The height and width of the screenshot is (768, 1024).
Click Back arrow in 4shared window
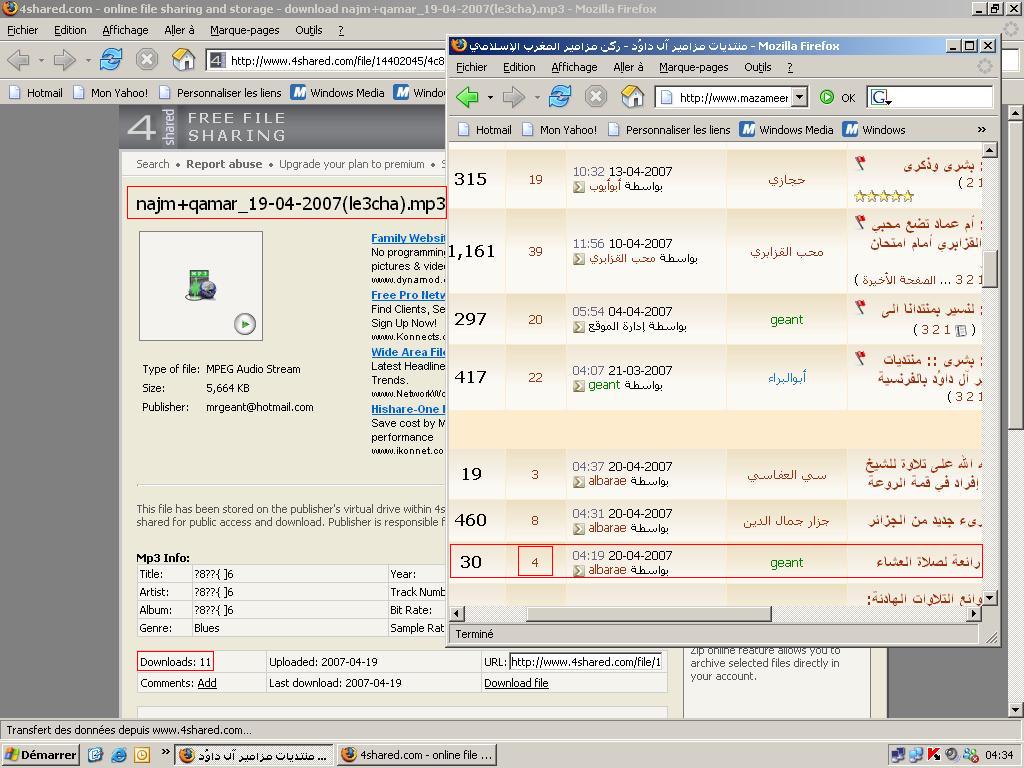pyautogui.click(x=19, y=60)
